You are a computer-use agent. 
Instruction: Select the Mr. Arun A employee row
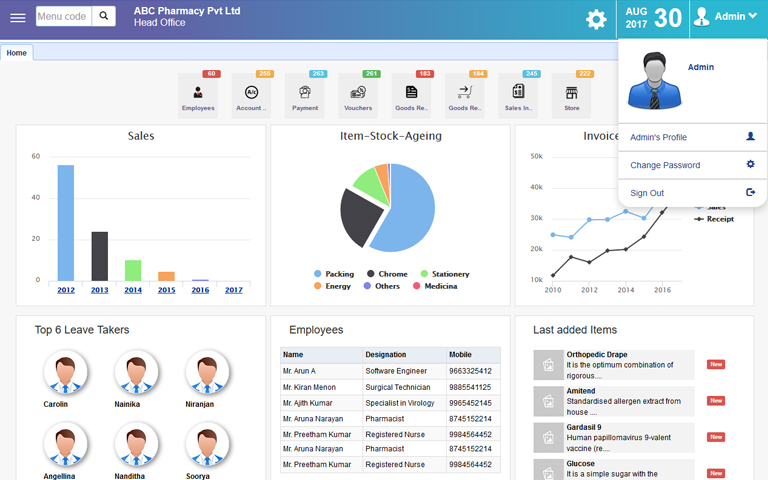click(390, 371)
